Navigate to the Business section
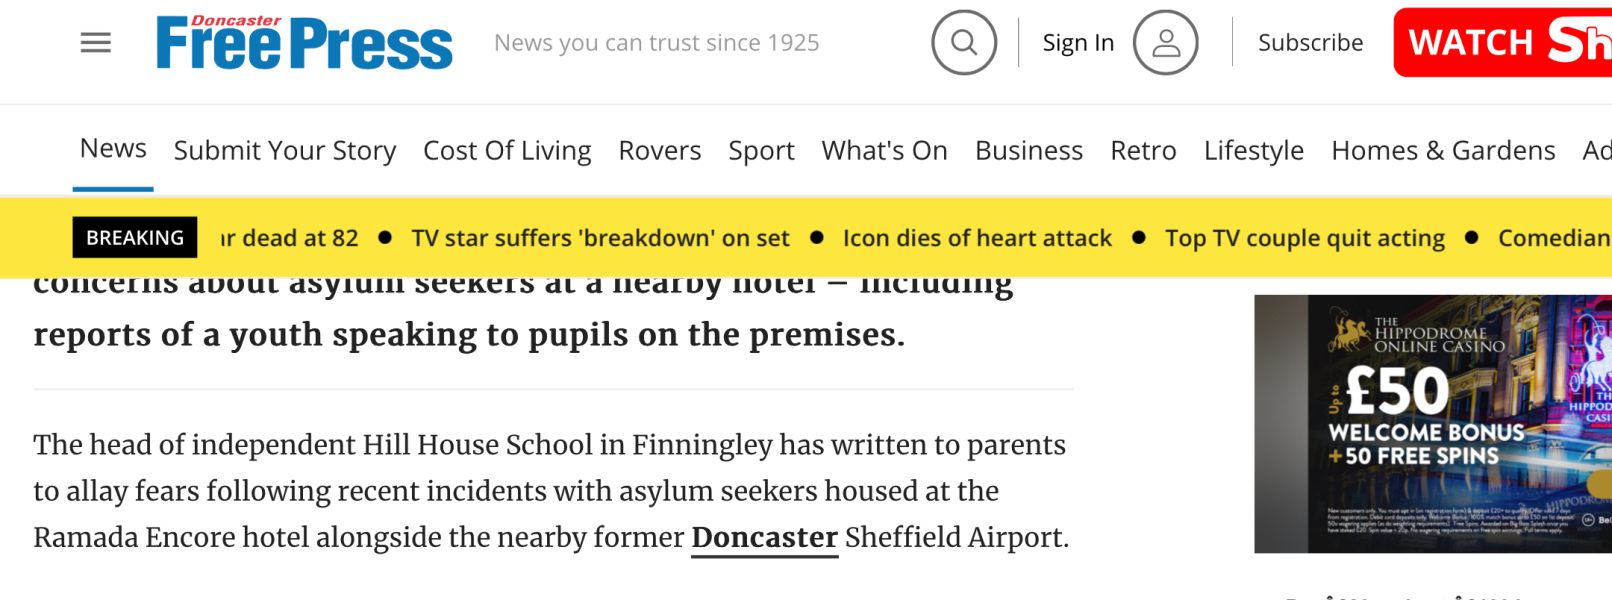This screenshot has width=1612, height=600. point(1029,151)
